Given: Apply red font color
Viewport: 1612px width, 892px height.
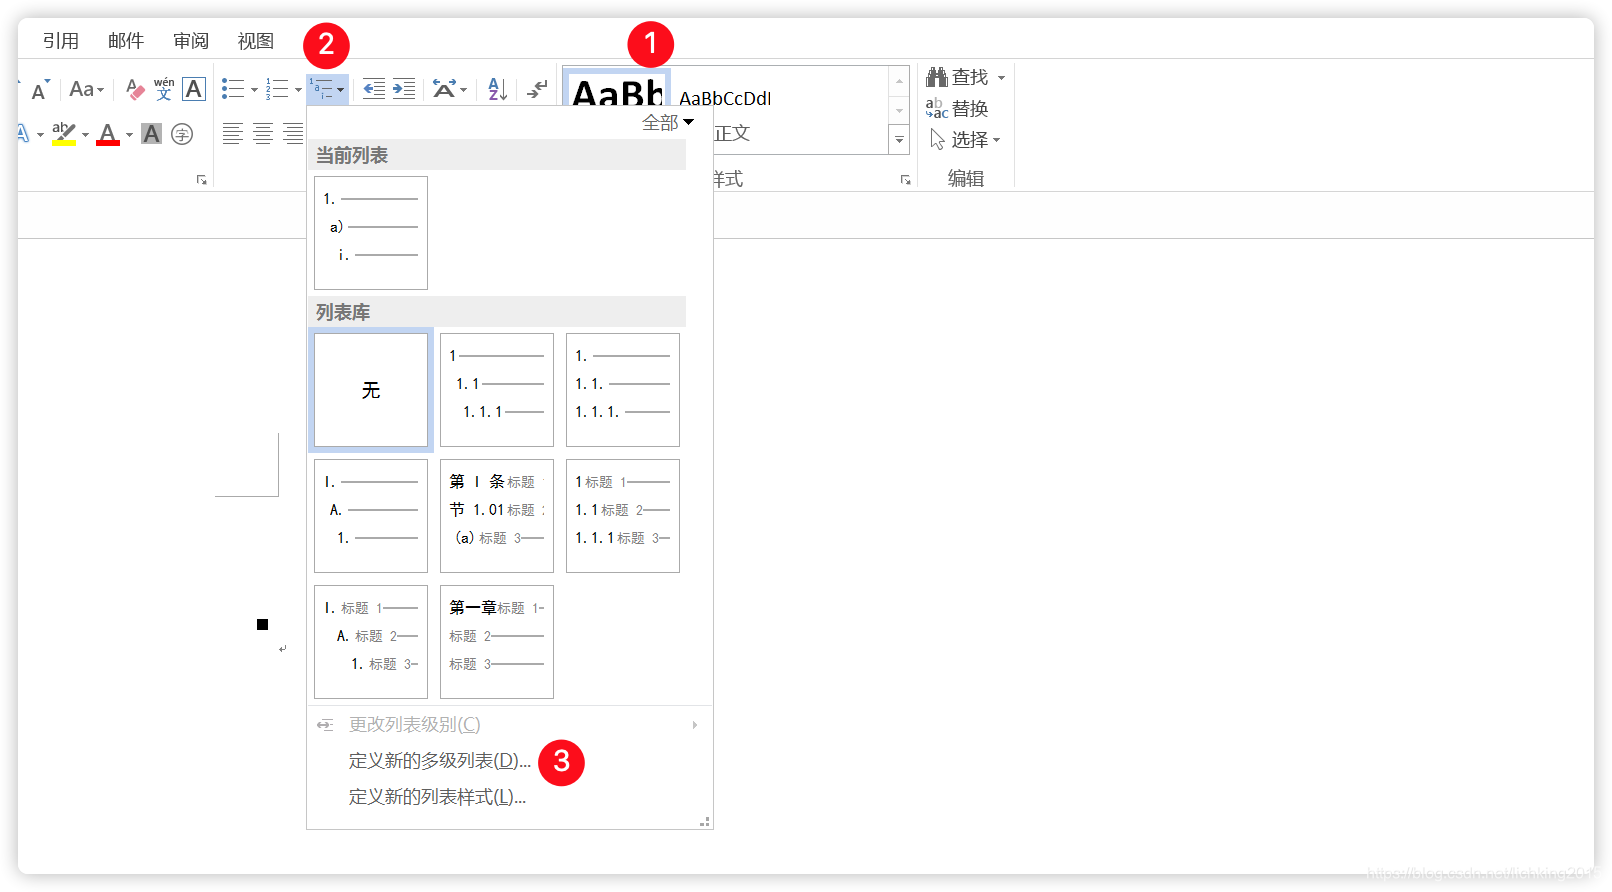Looking at the screenshot, I should click(108, 134).
